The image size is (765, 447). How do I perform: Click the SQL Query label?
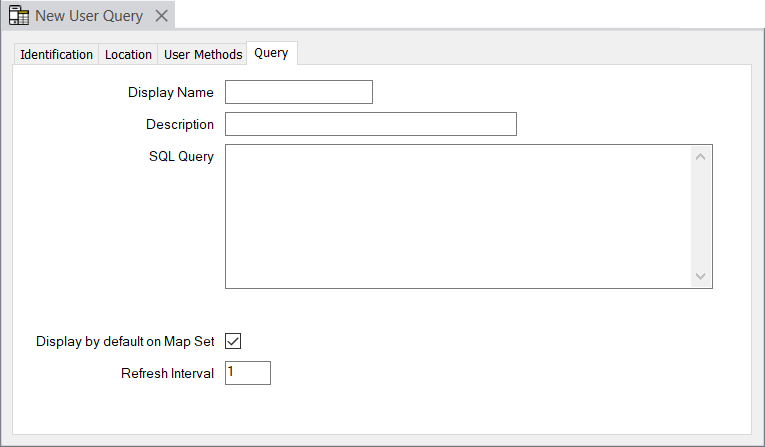180,156
